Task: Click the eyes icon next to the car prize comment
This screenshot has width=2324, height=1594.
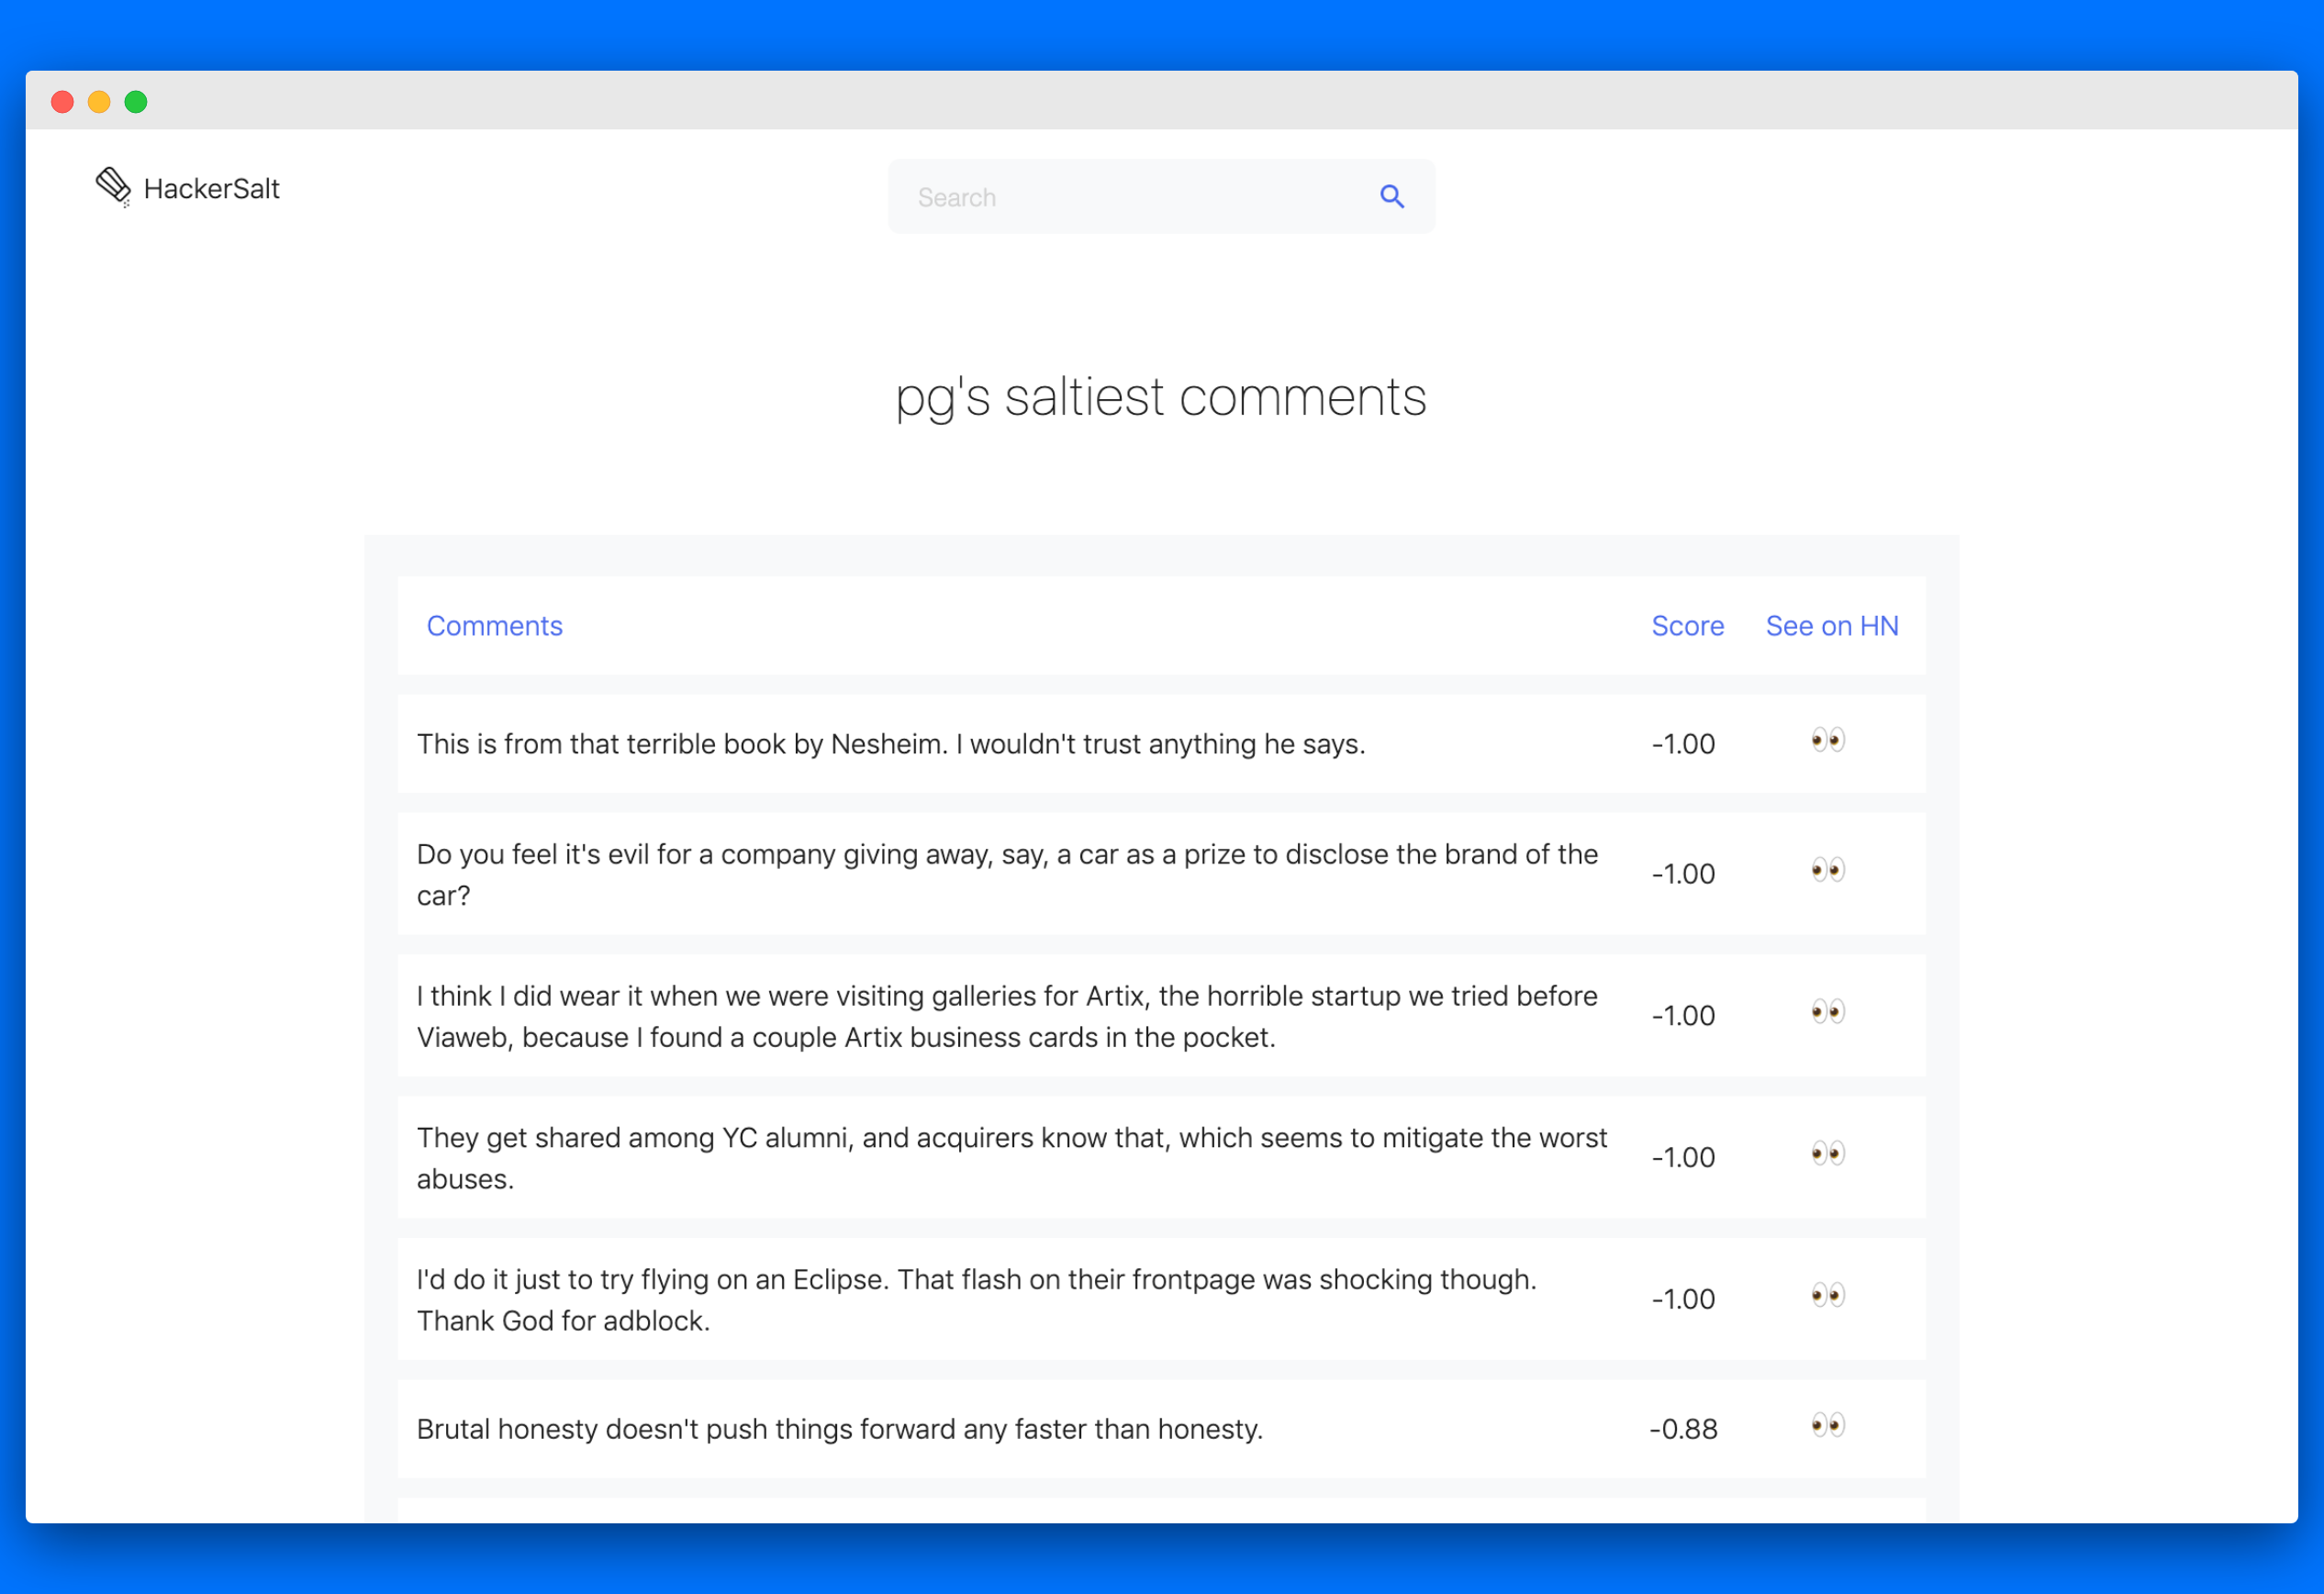Action: click(1827, 870)
